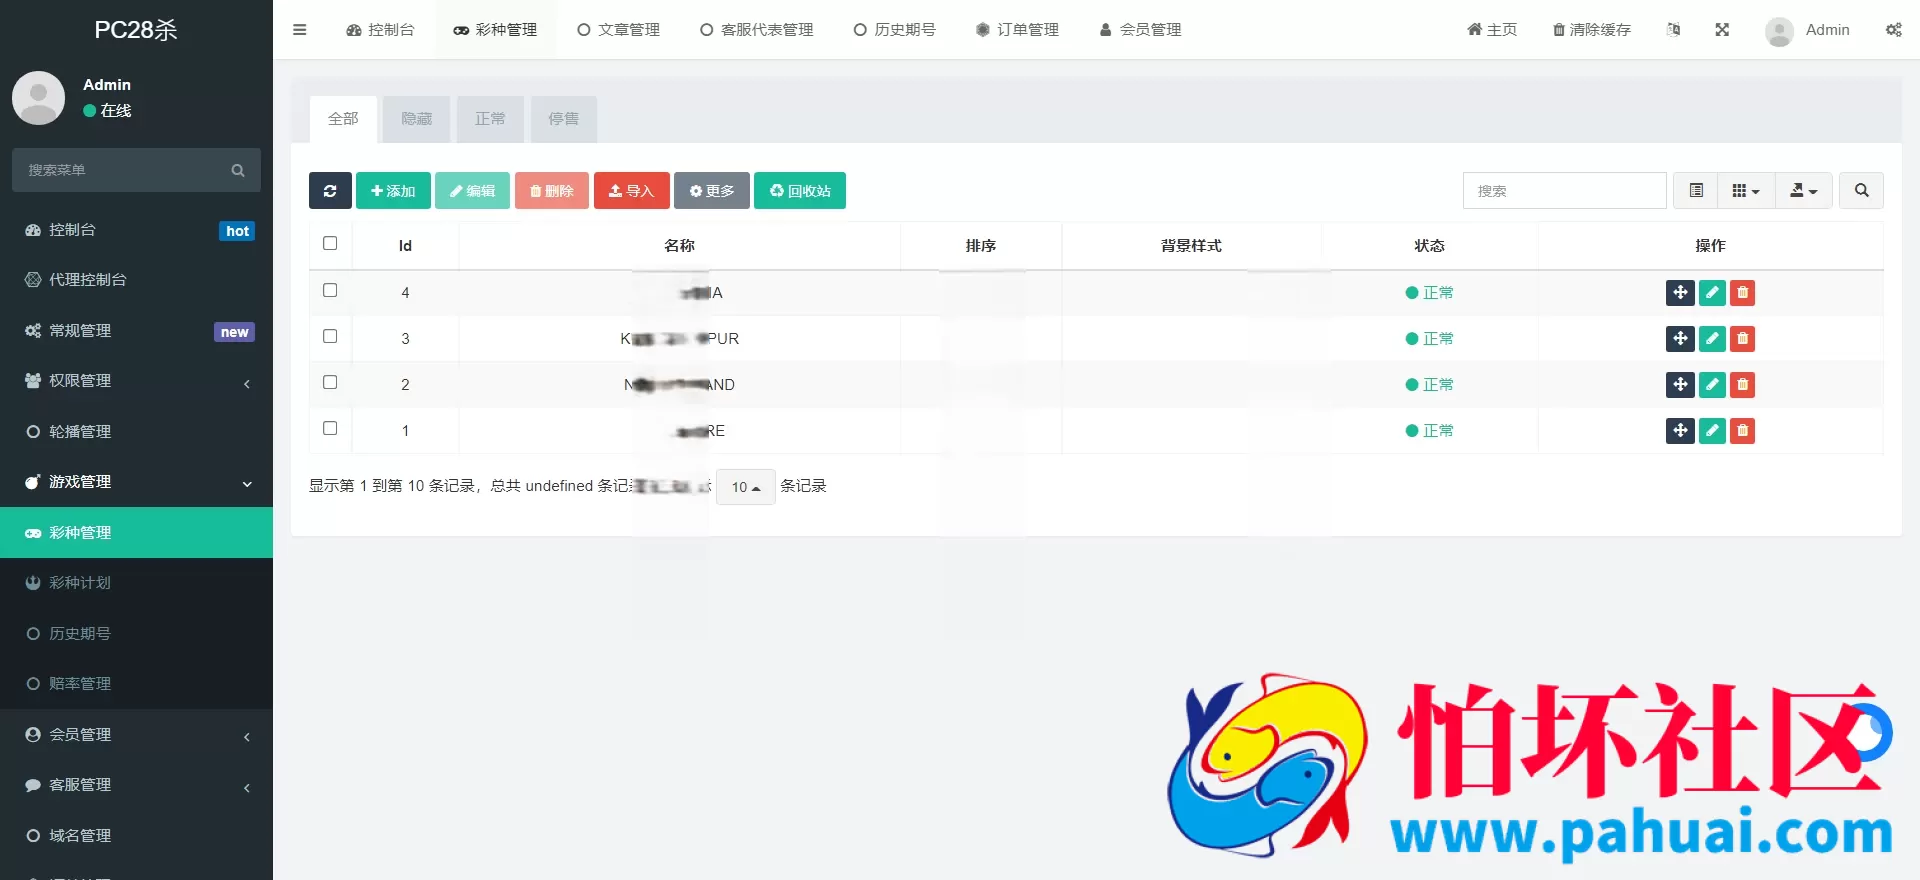Click the search magnifier button beside table tools
This screenshot has height=880, width=1920.
click(x=1862, y=190)
